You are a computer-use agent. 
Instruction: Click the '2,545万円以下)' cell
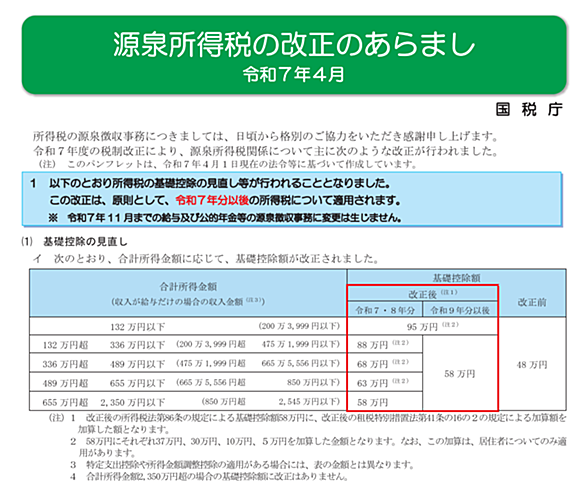click(x=309, y=402)
